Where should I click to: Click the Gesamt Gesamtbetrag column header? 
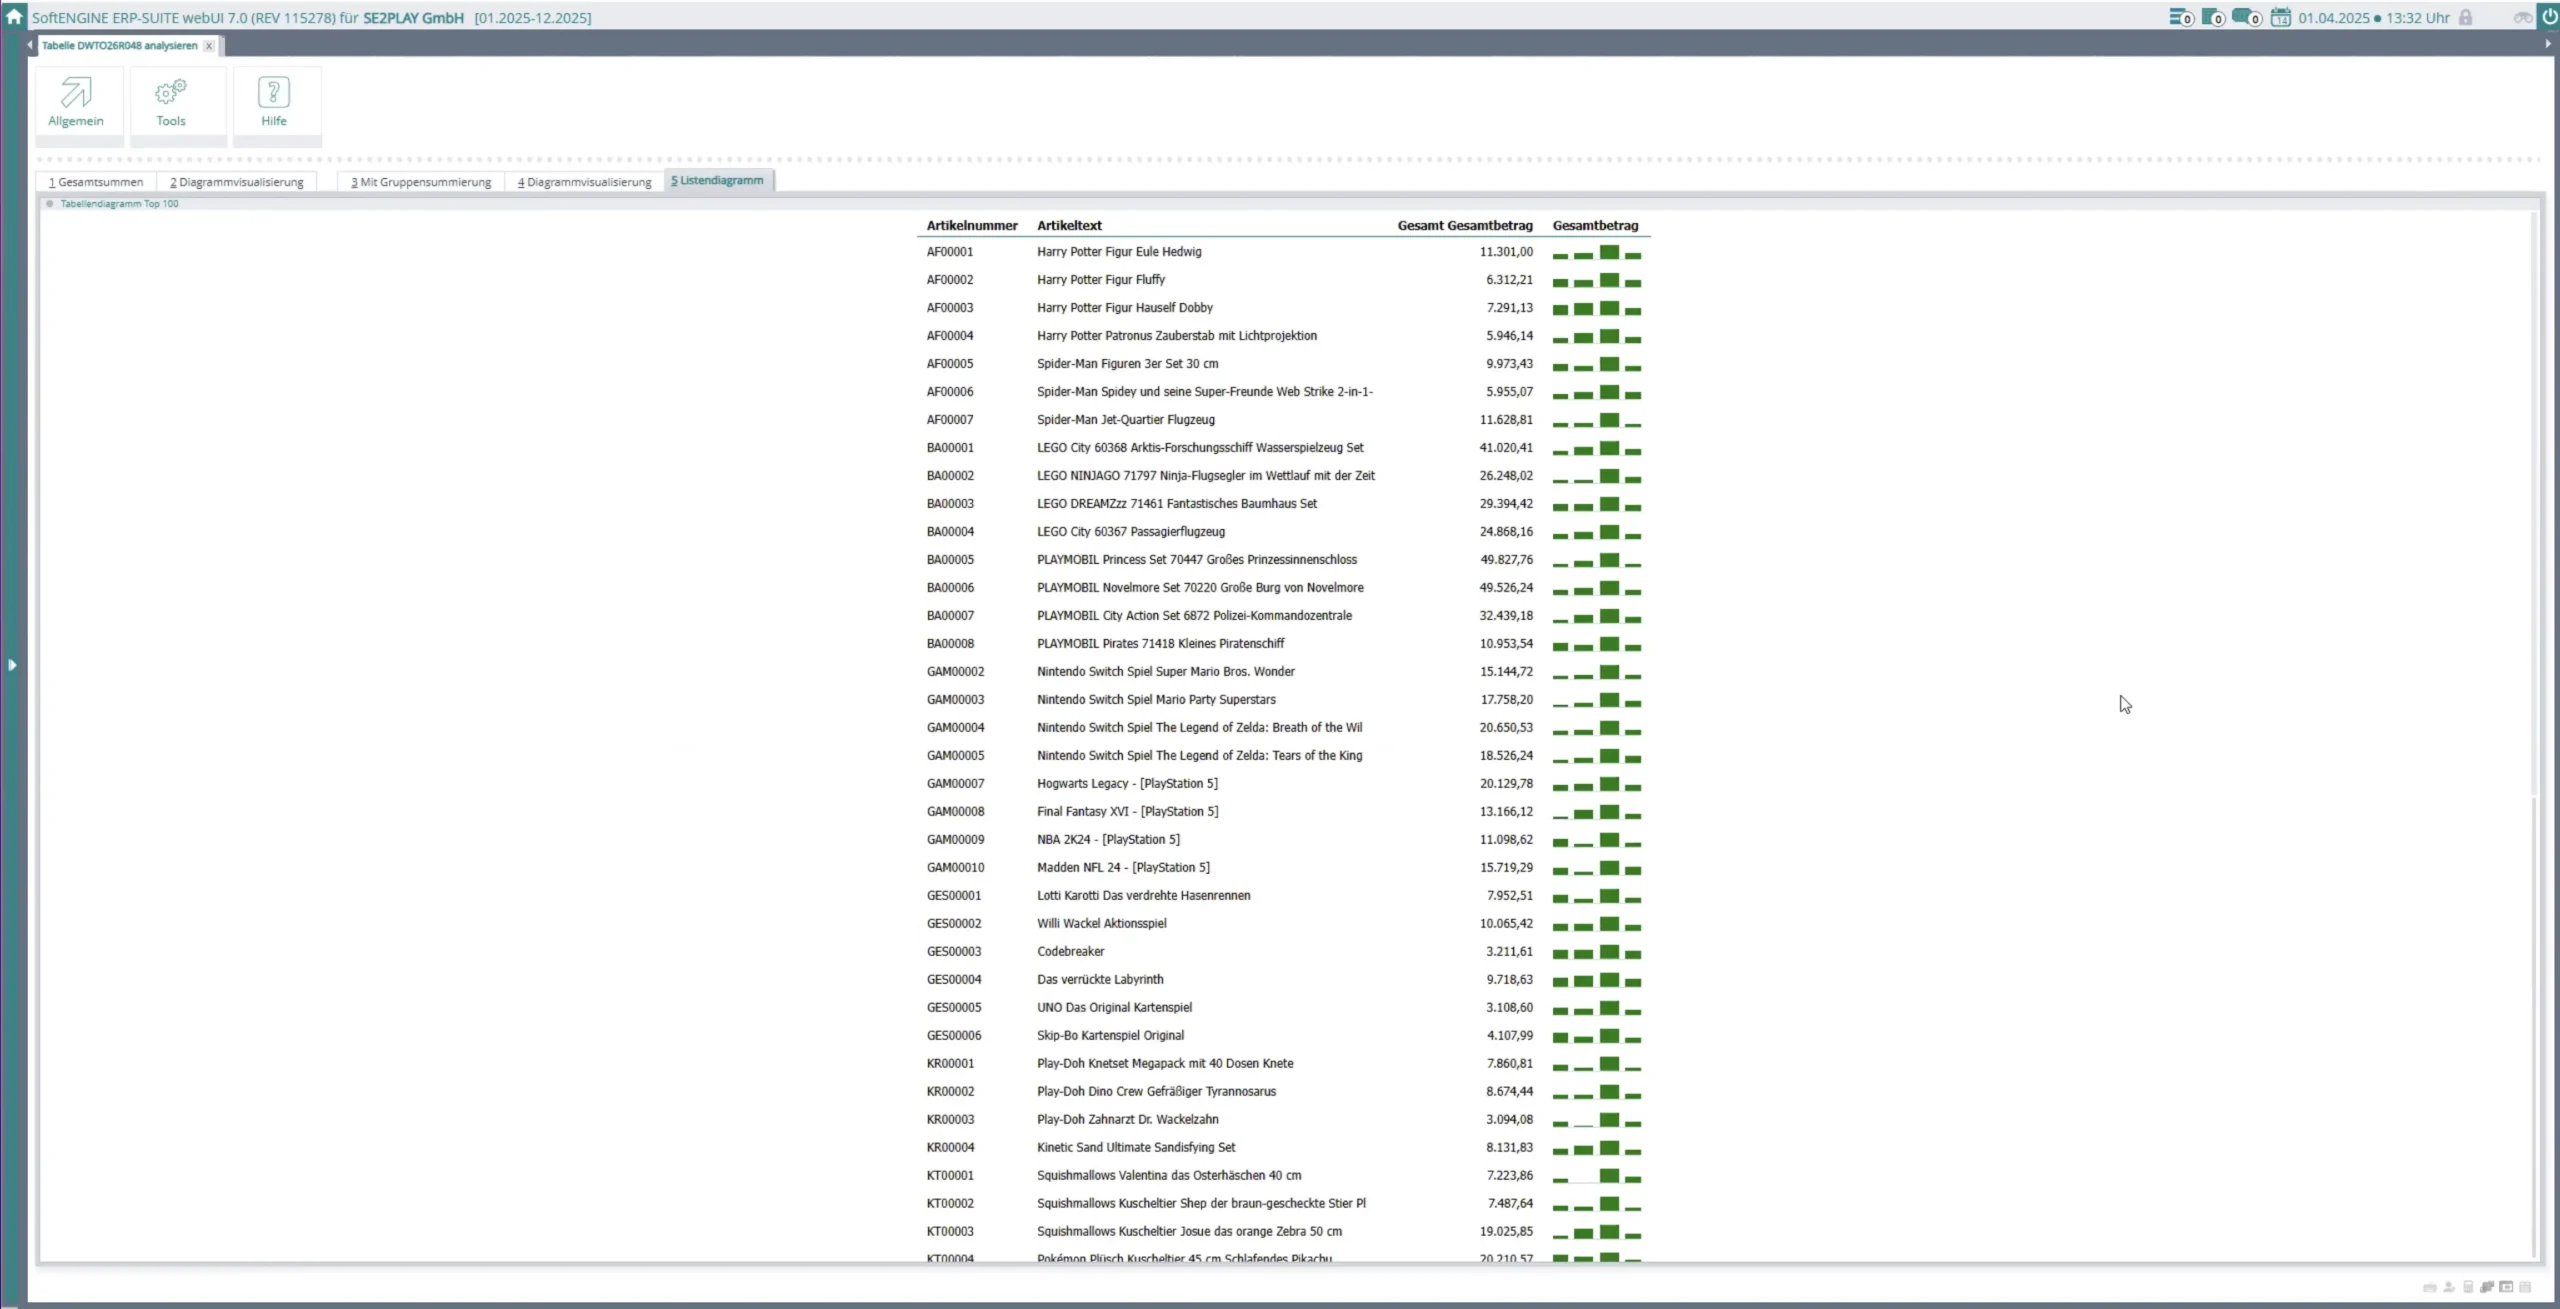tap(1464, 226)
